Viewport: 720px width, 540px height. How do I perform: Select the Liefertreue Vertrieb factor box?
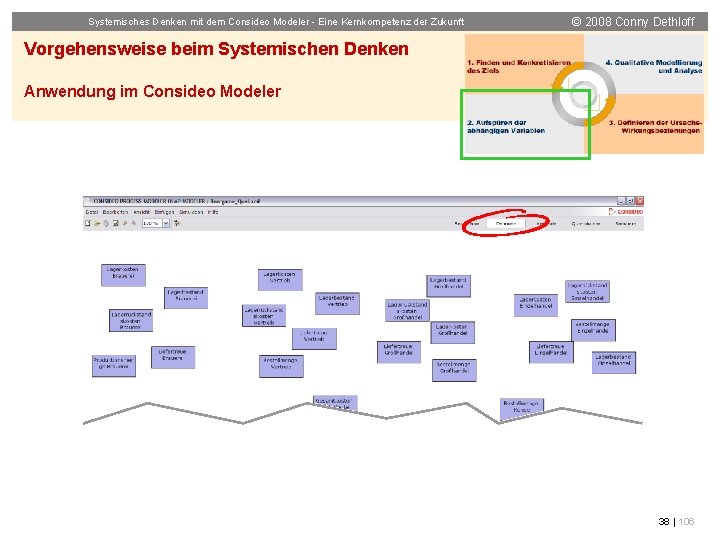pos(315,338)
